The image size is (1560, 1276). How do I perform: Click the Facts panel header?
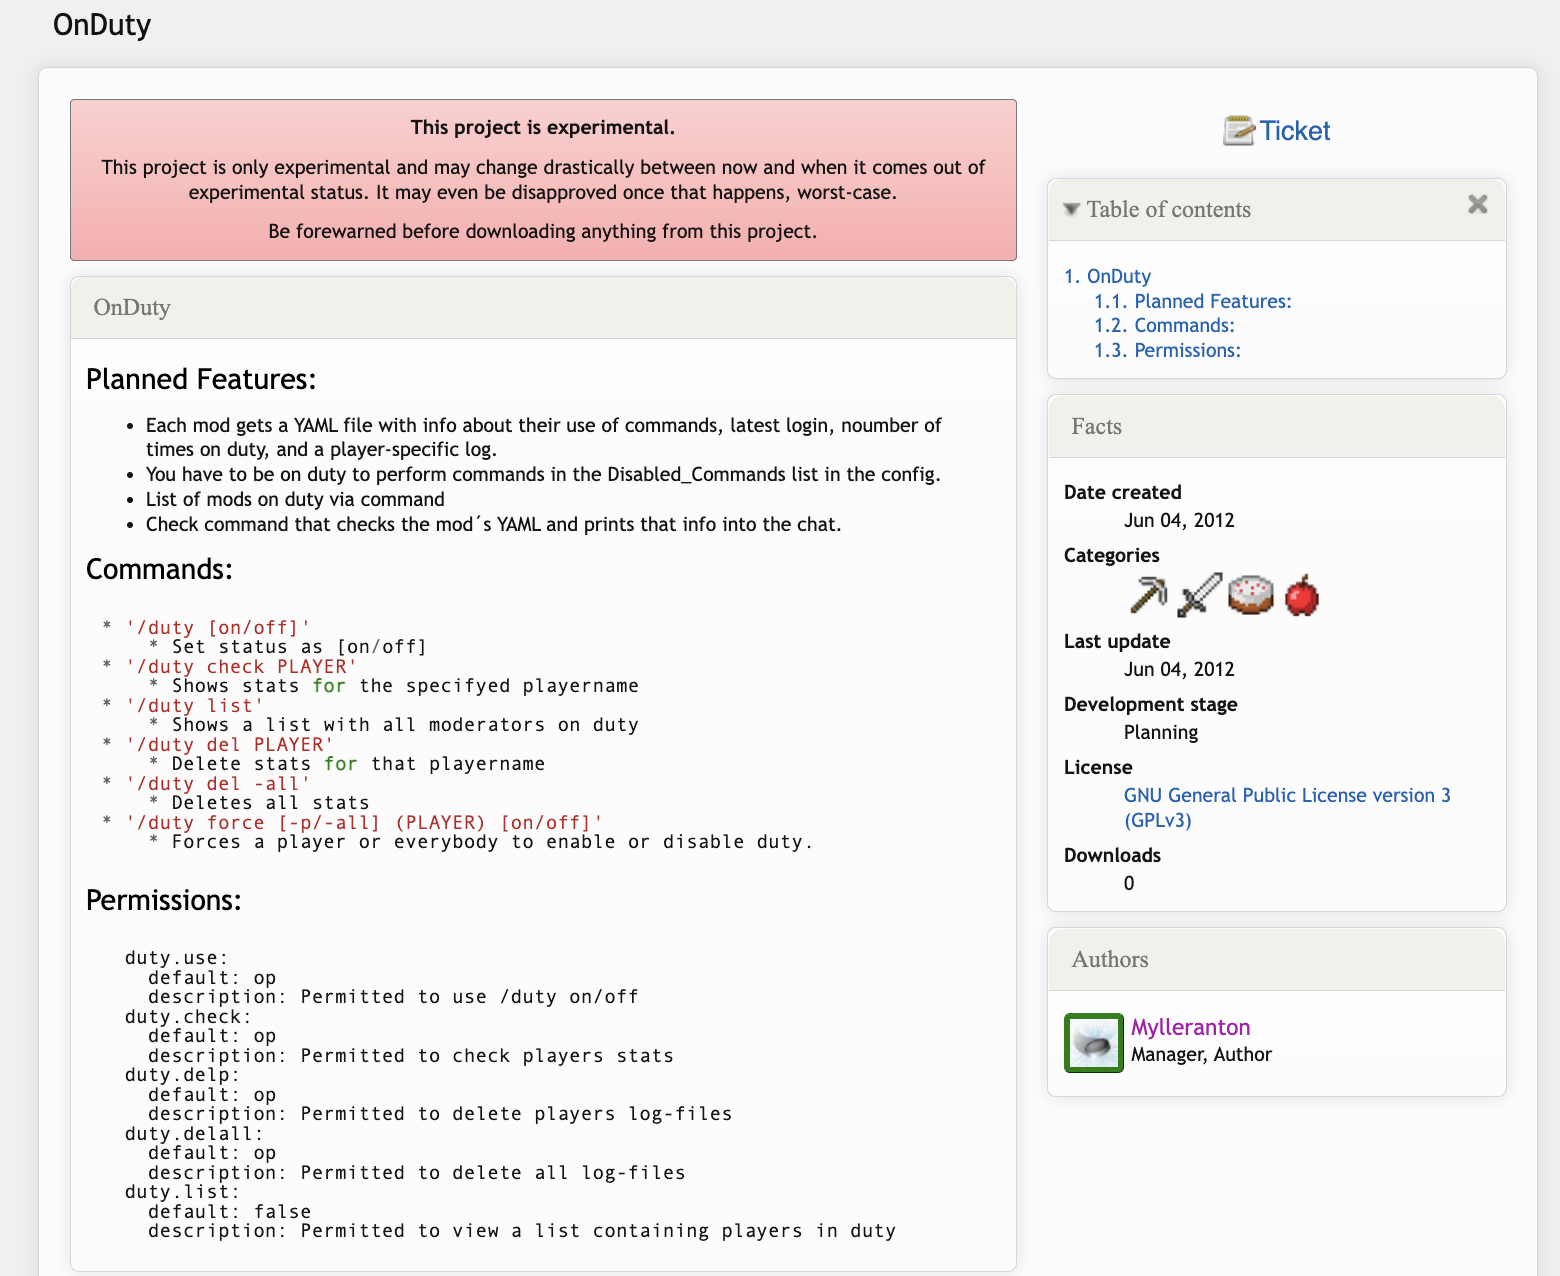[x=1277, y=427]
